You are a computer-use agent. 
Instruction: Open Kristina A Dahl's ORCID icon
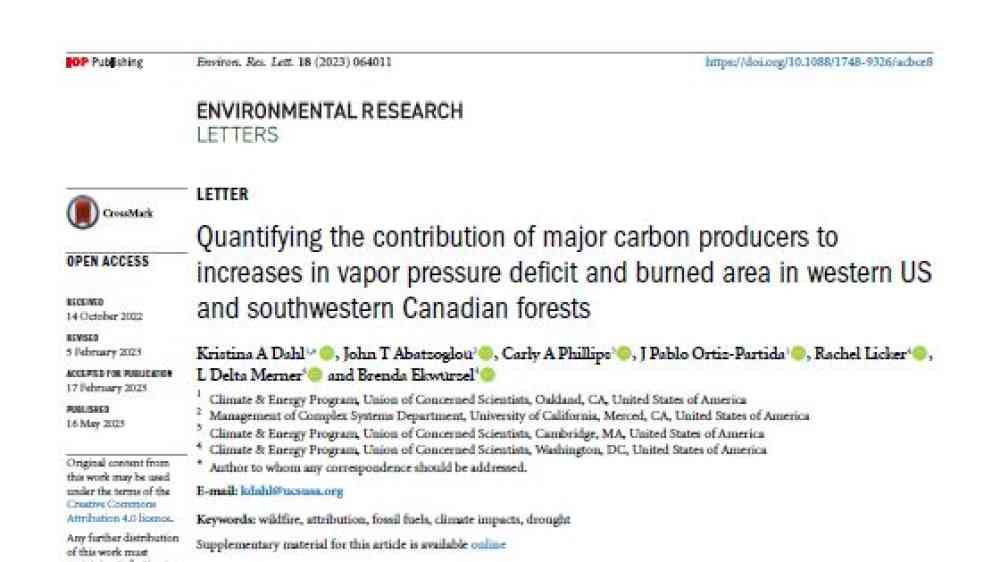[x=327, y=353]
